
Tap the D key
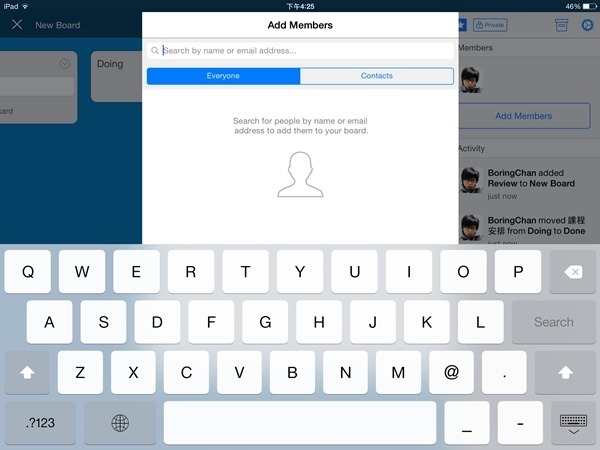pos(157,322)
